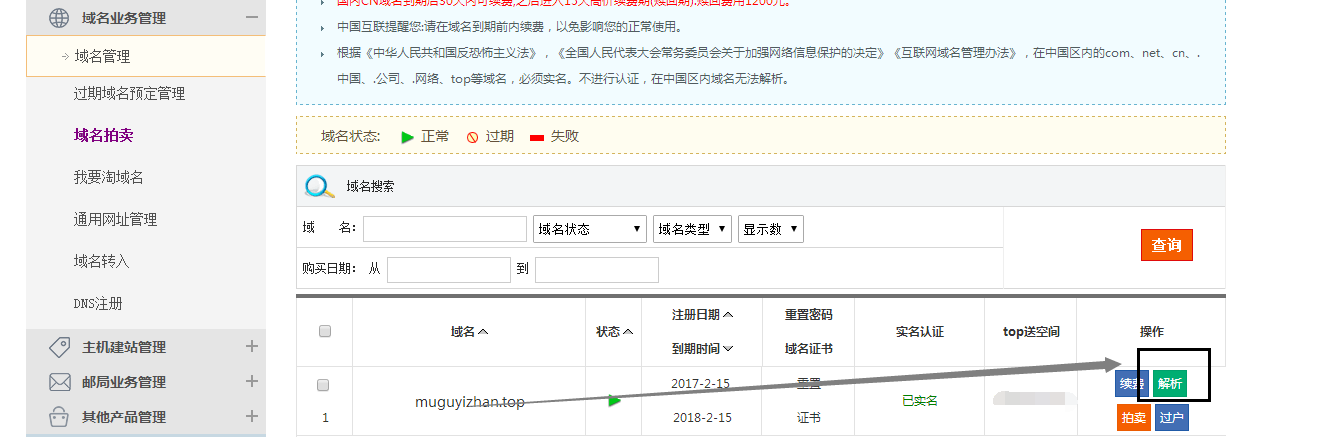Click the green 解析 button
This screenshot has width=1335, height=437.
tap(1169, 384)
